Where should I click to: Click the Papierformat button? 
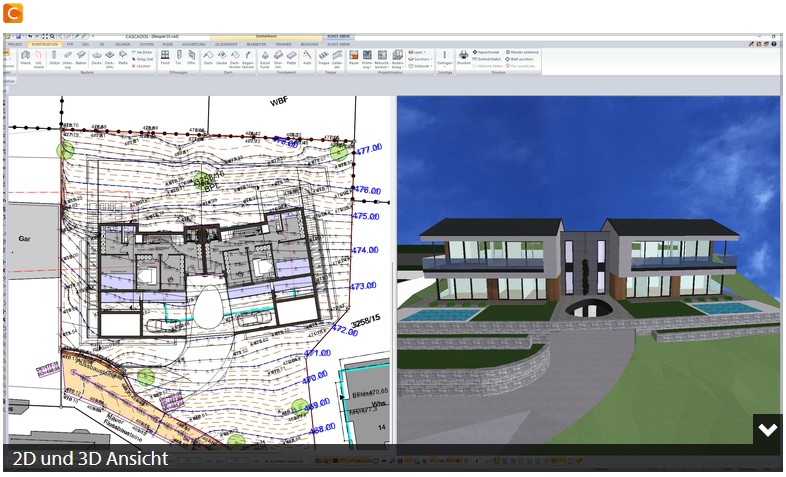pos(486,52)
